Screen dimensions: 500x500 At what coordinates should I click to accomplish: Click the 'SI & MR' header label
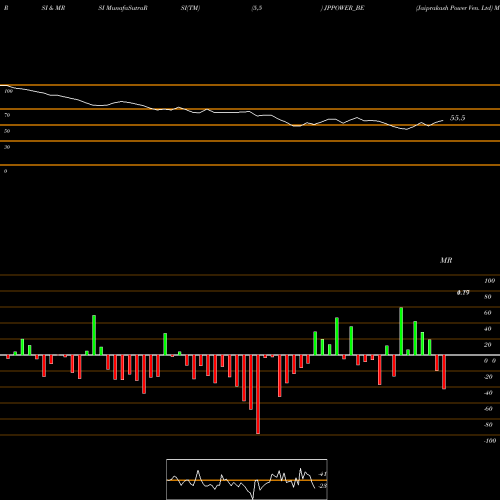coord(53,8)
